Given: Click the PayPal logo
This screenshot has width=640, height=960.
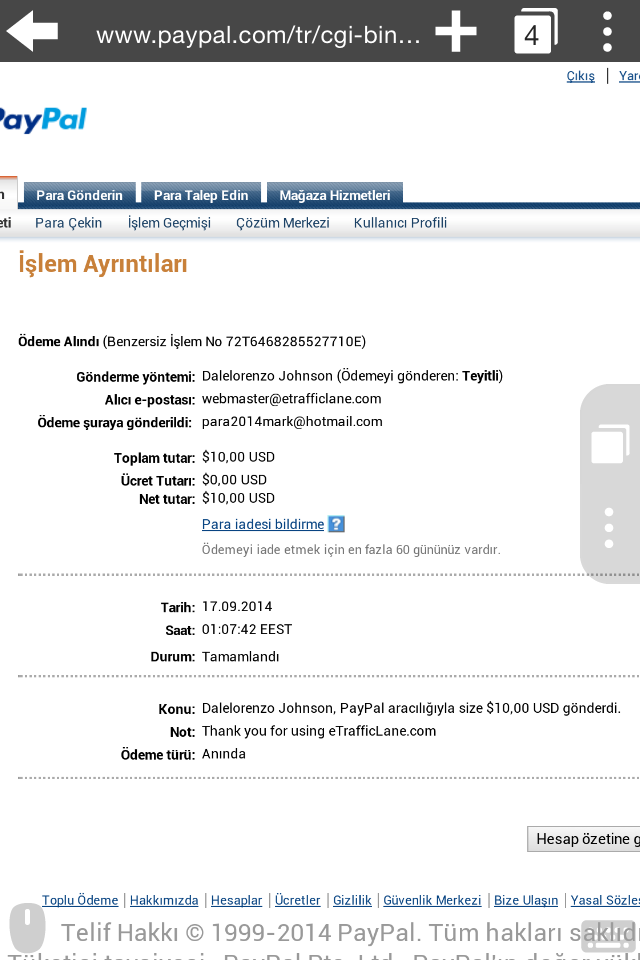Looking at the screenshot, I should click(43, 119).
